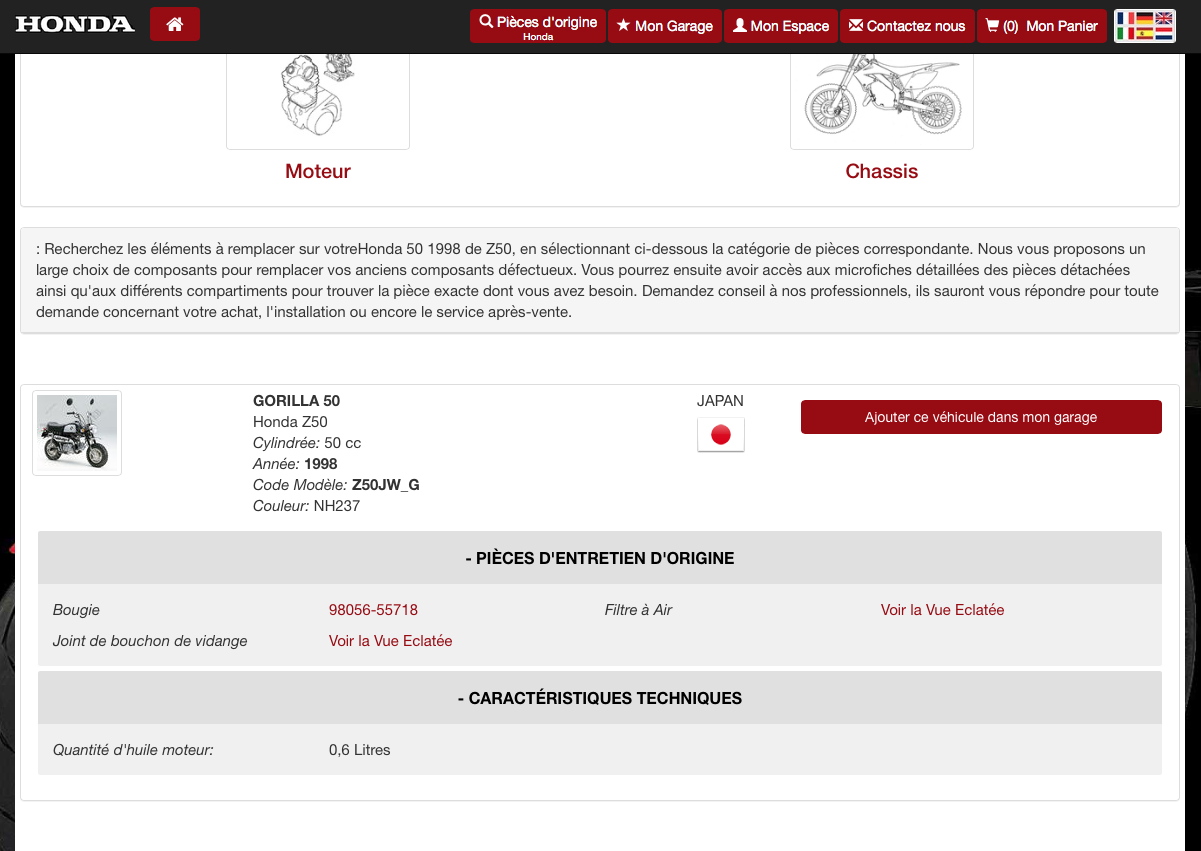This screenshot has width=1201, height=851.
Task: Open the Moteur category link
Action: pos(318,171)
